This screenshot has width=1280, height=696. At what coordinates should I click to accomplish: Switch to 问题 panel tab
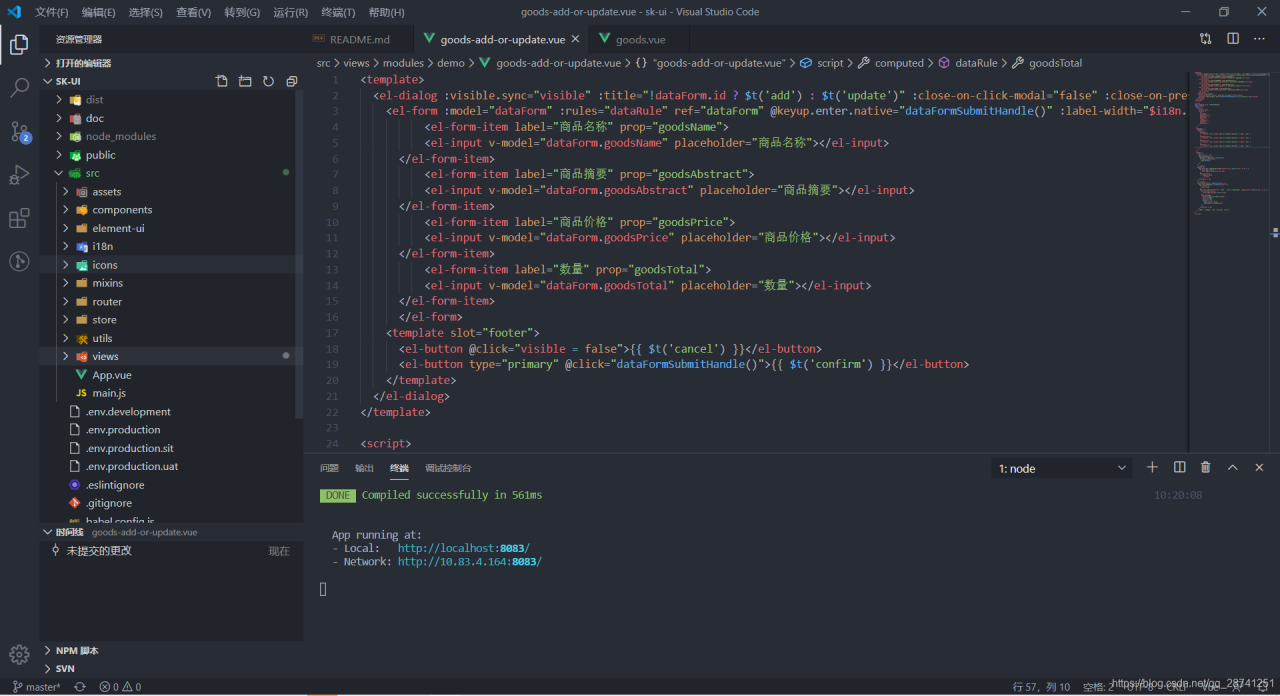[x=329, y=468]
